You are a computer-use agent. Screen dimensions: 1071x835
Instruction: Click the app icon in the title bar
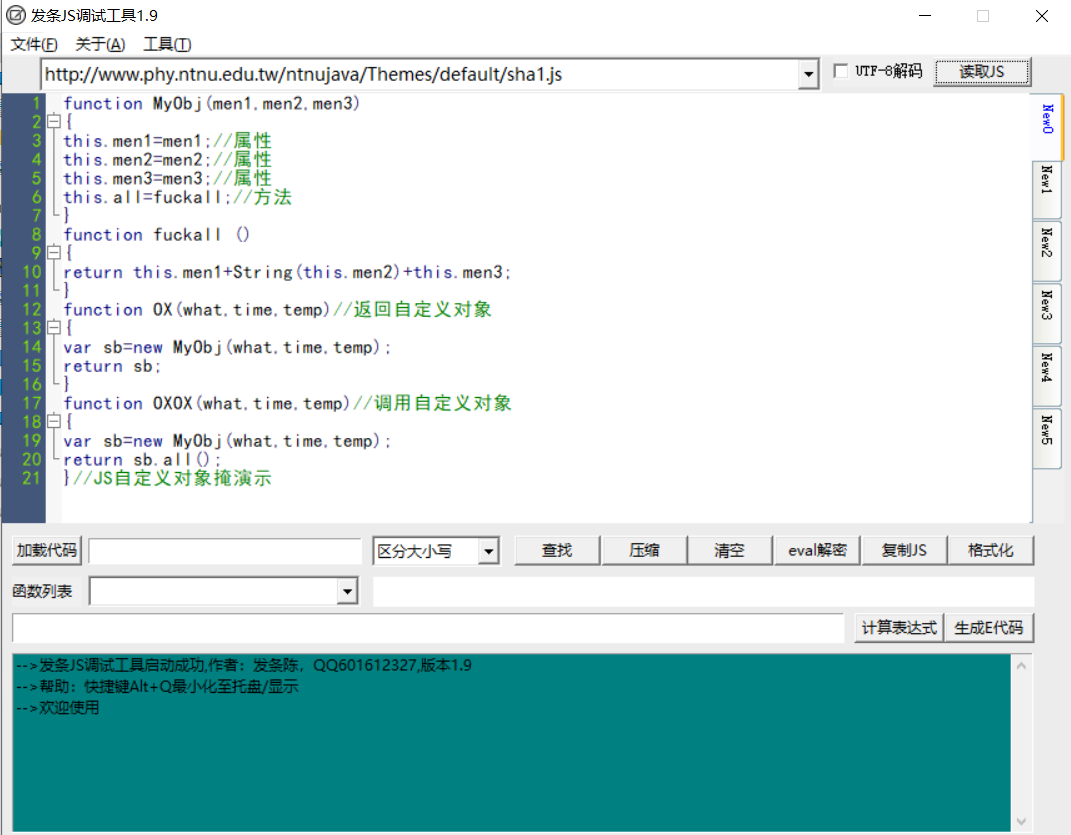coord(15,15)
